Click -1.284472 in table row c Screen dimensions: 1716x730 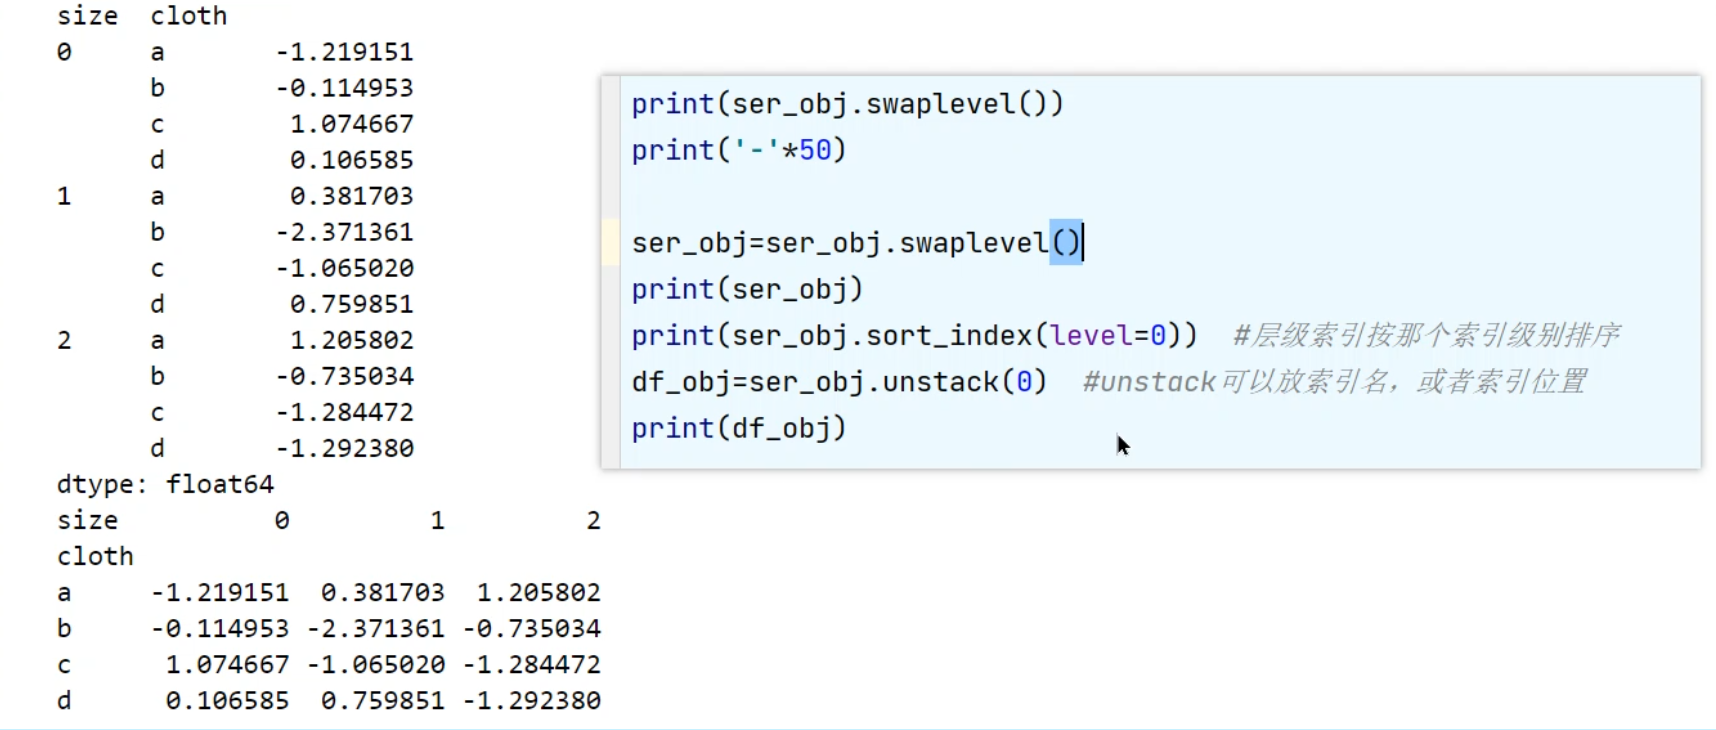(x=532, y=665)
